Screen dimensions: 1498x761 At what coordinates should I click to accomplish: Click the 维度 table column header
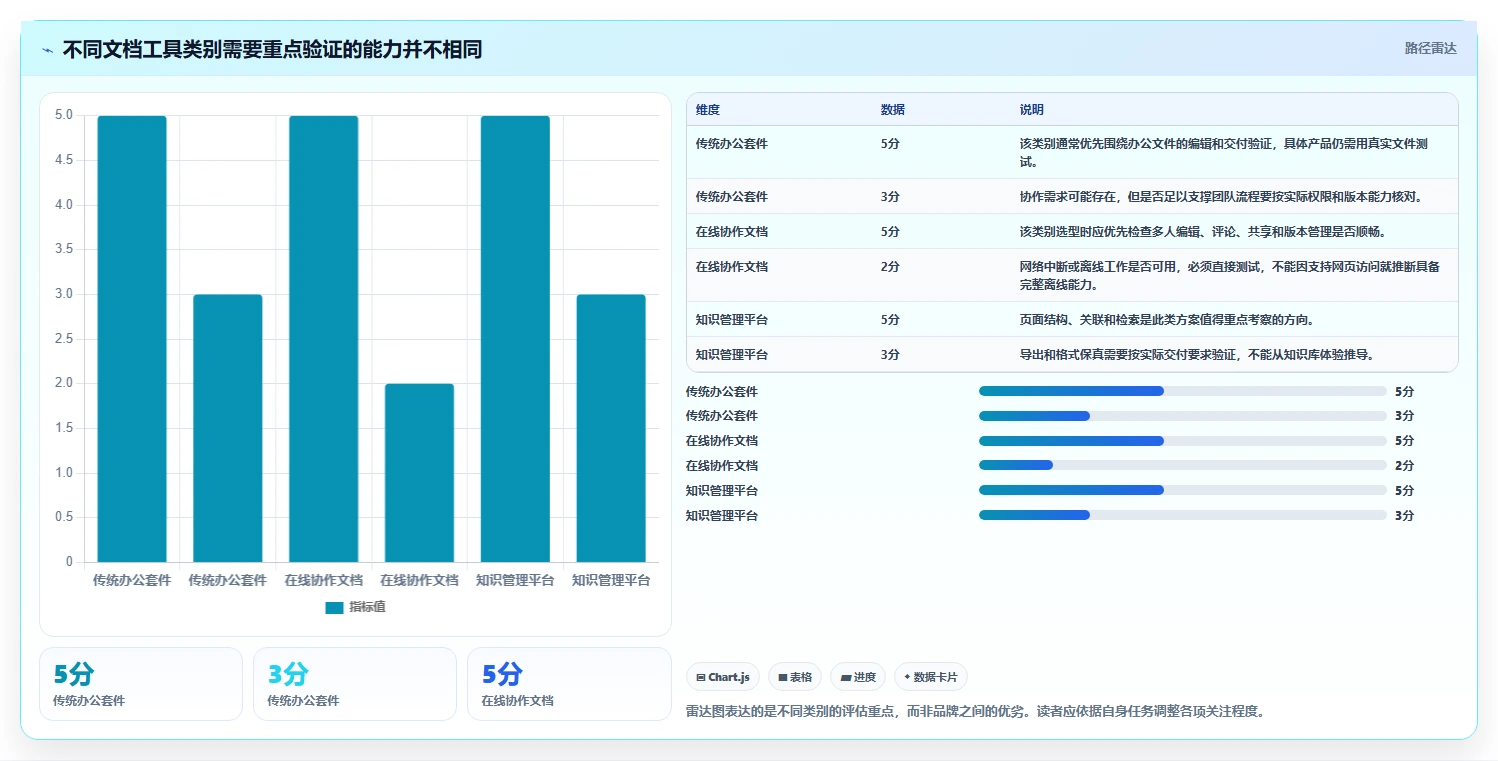pyautogui.click(x=708, y=110)
